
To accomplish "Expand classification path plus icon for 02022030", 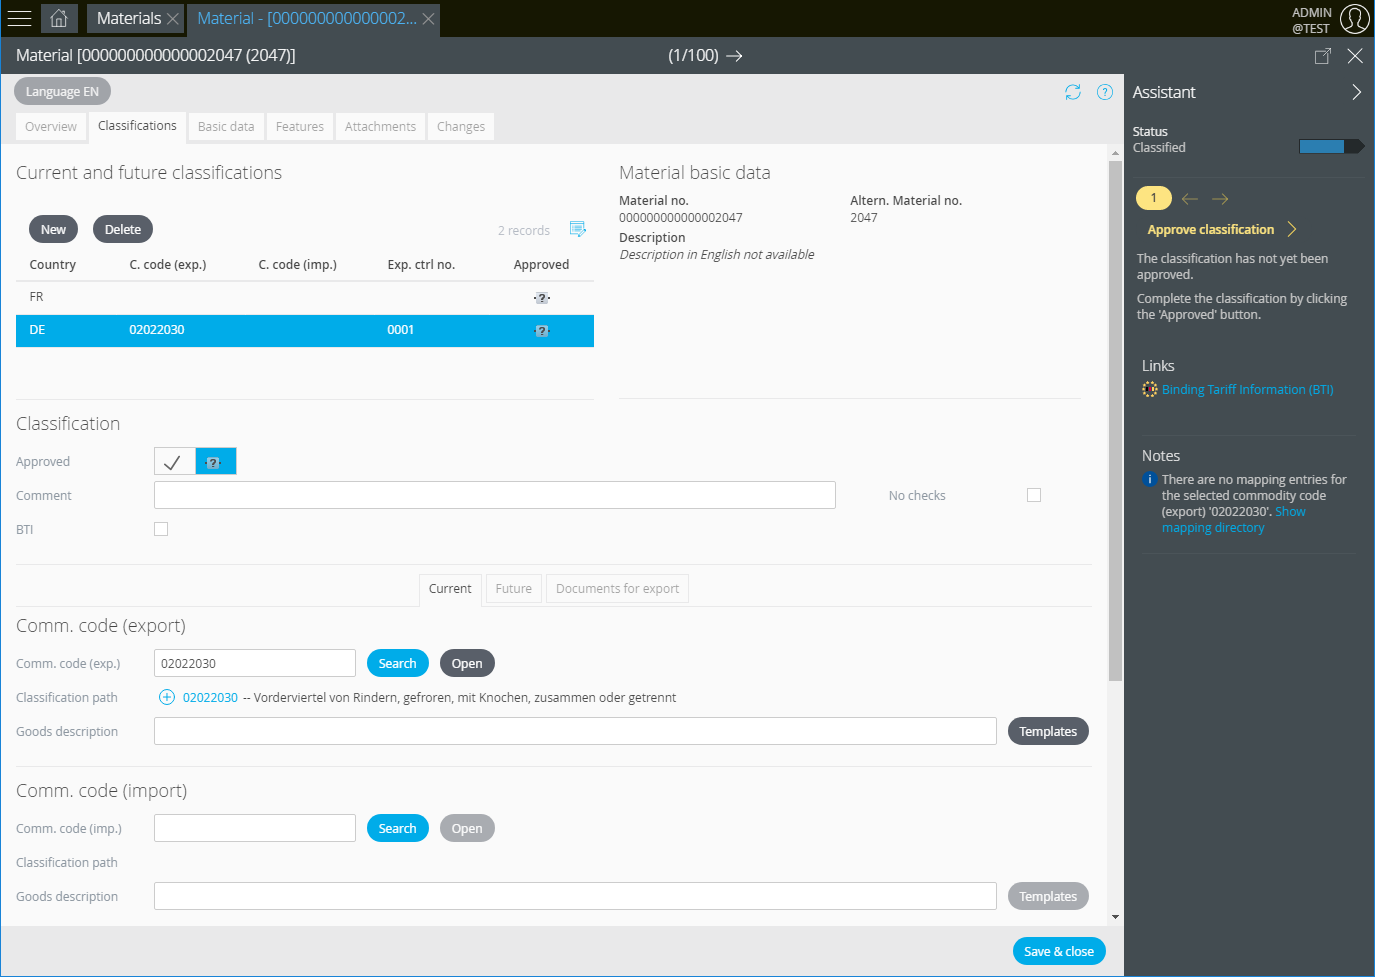I will 167,698.
